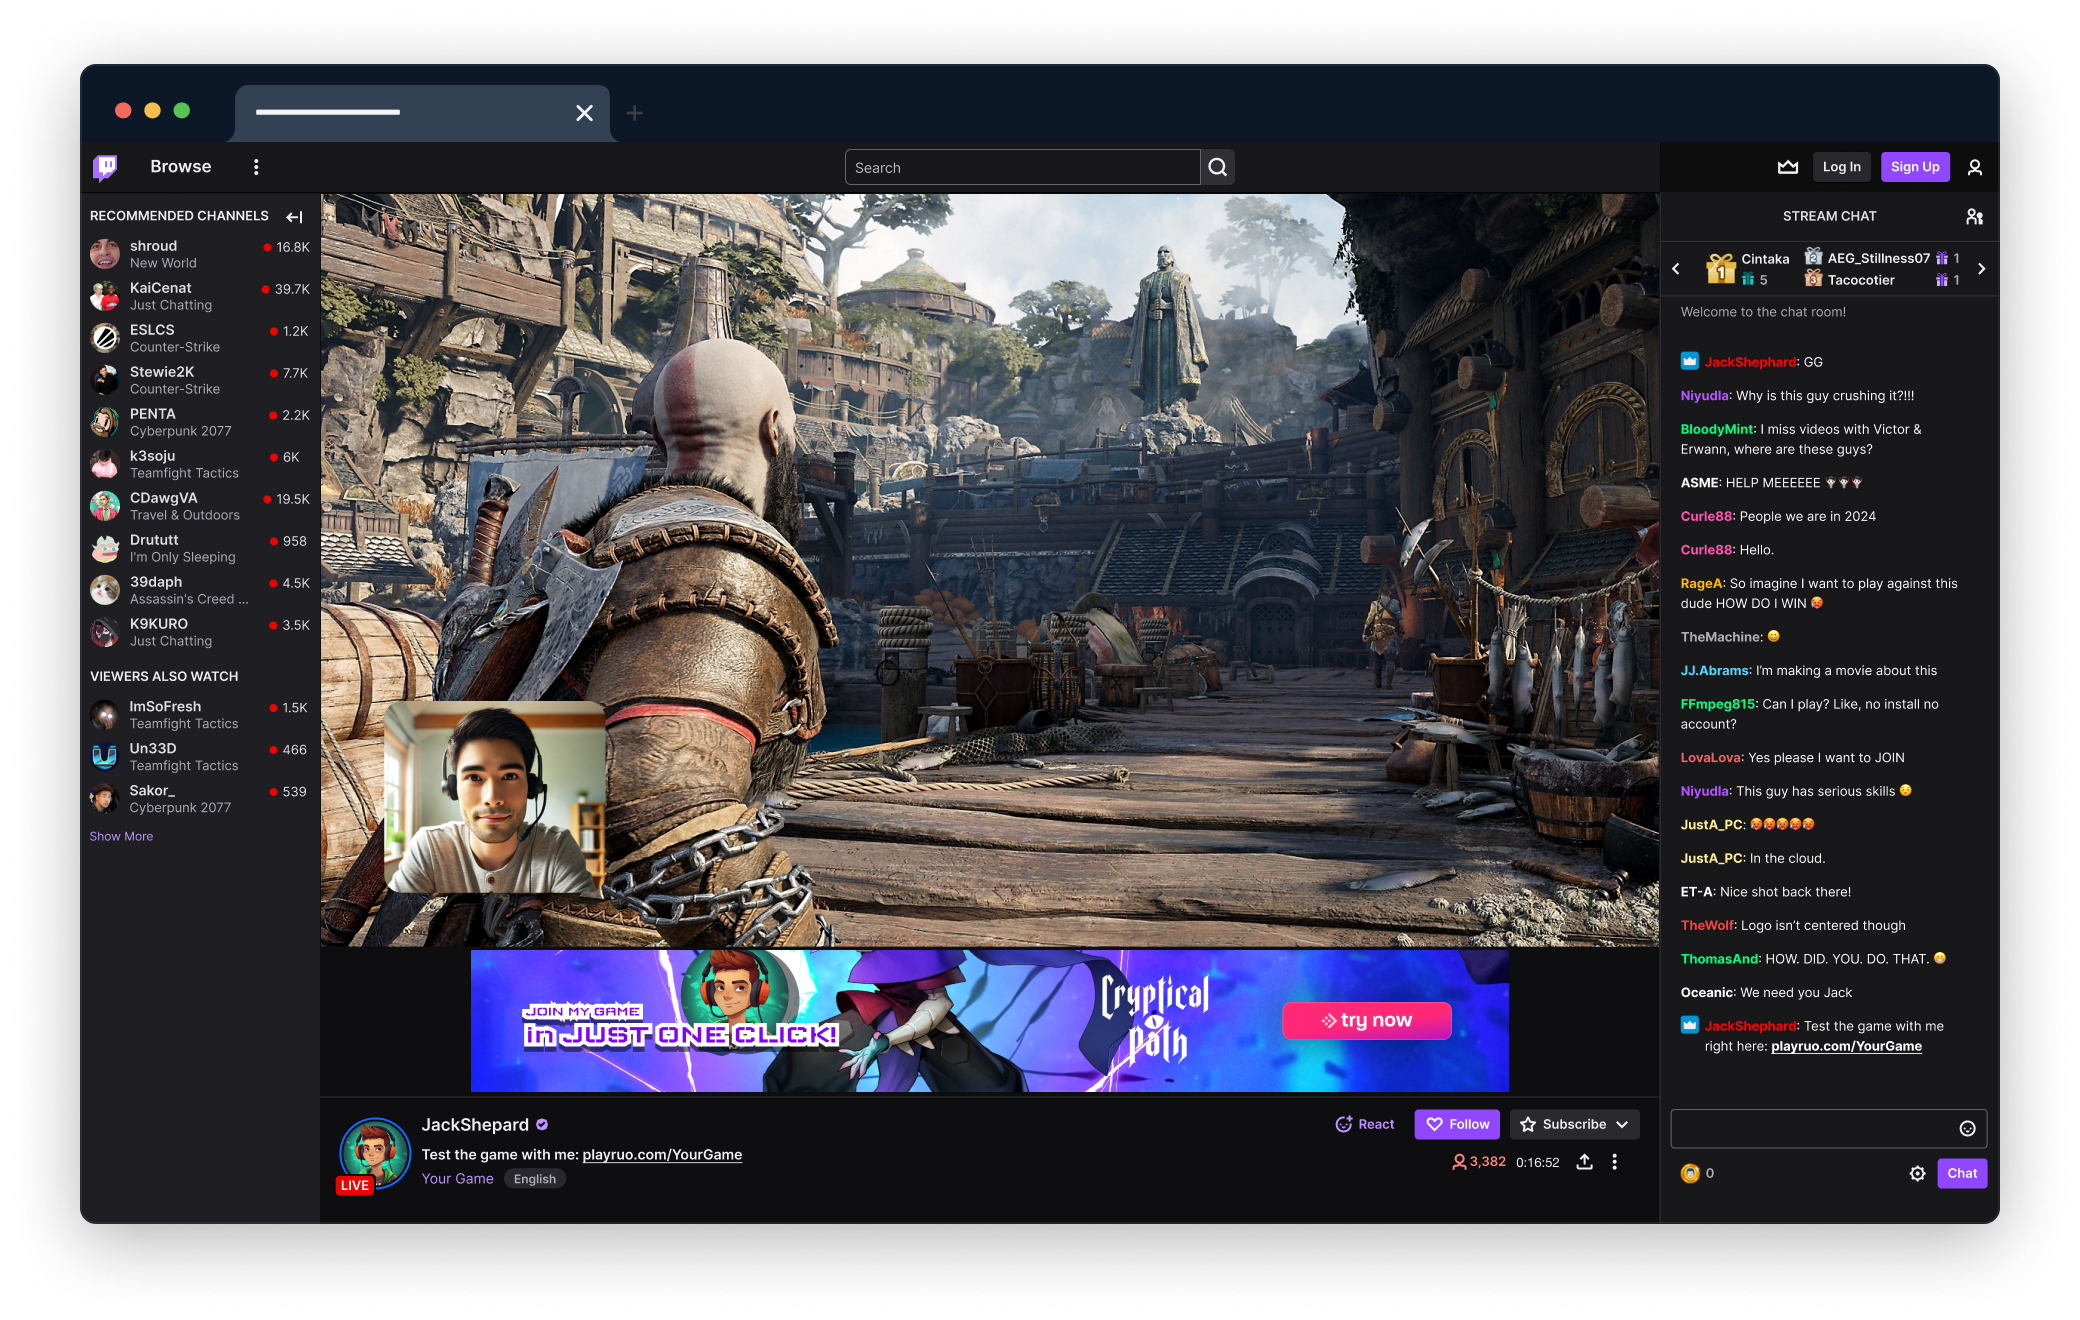Open the stream options three-dot menu
The width and height of the screenshot is (2080, 1320).
(1614, 1161)
